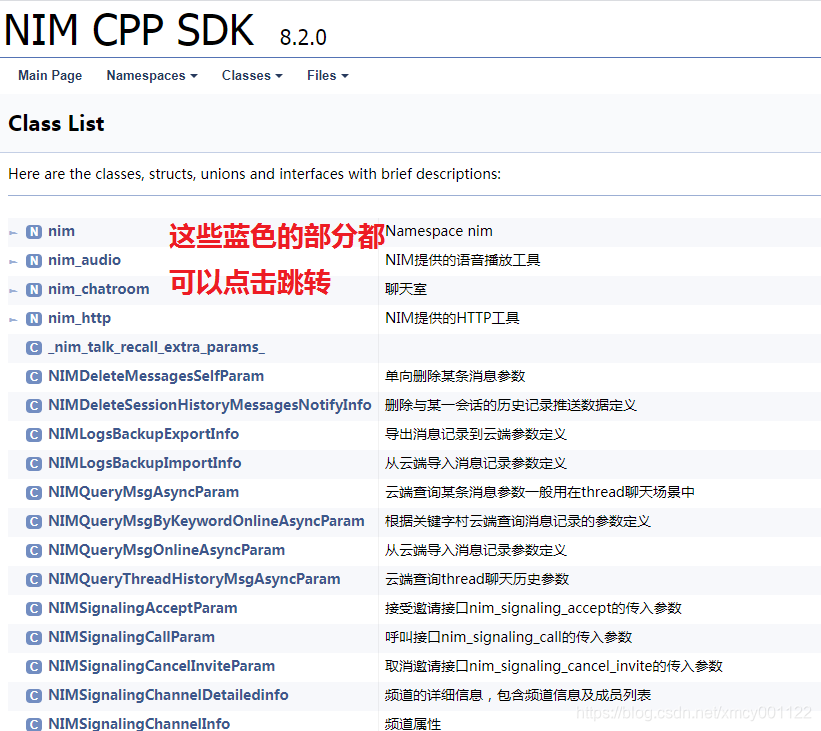This screenshot has height=731, width=821.
Task: Expand the nim_chatroom namespace arrow
Action: click(13, 291)
